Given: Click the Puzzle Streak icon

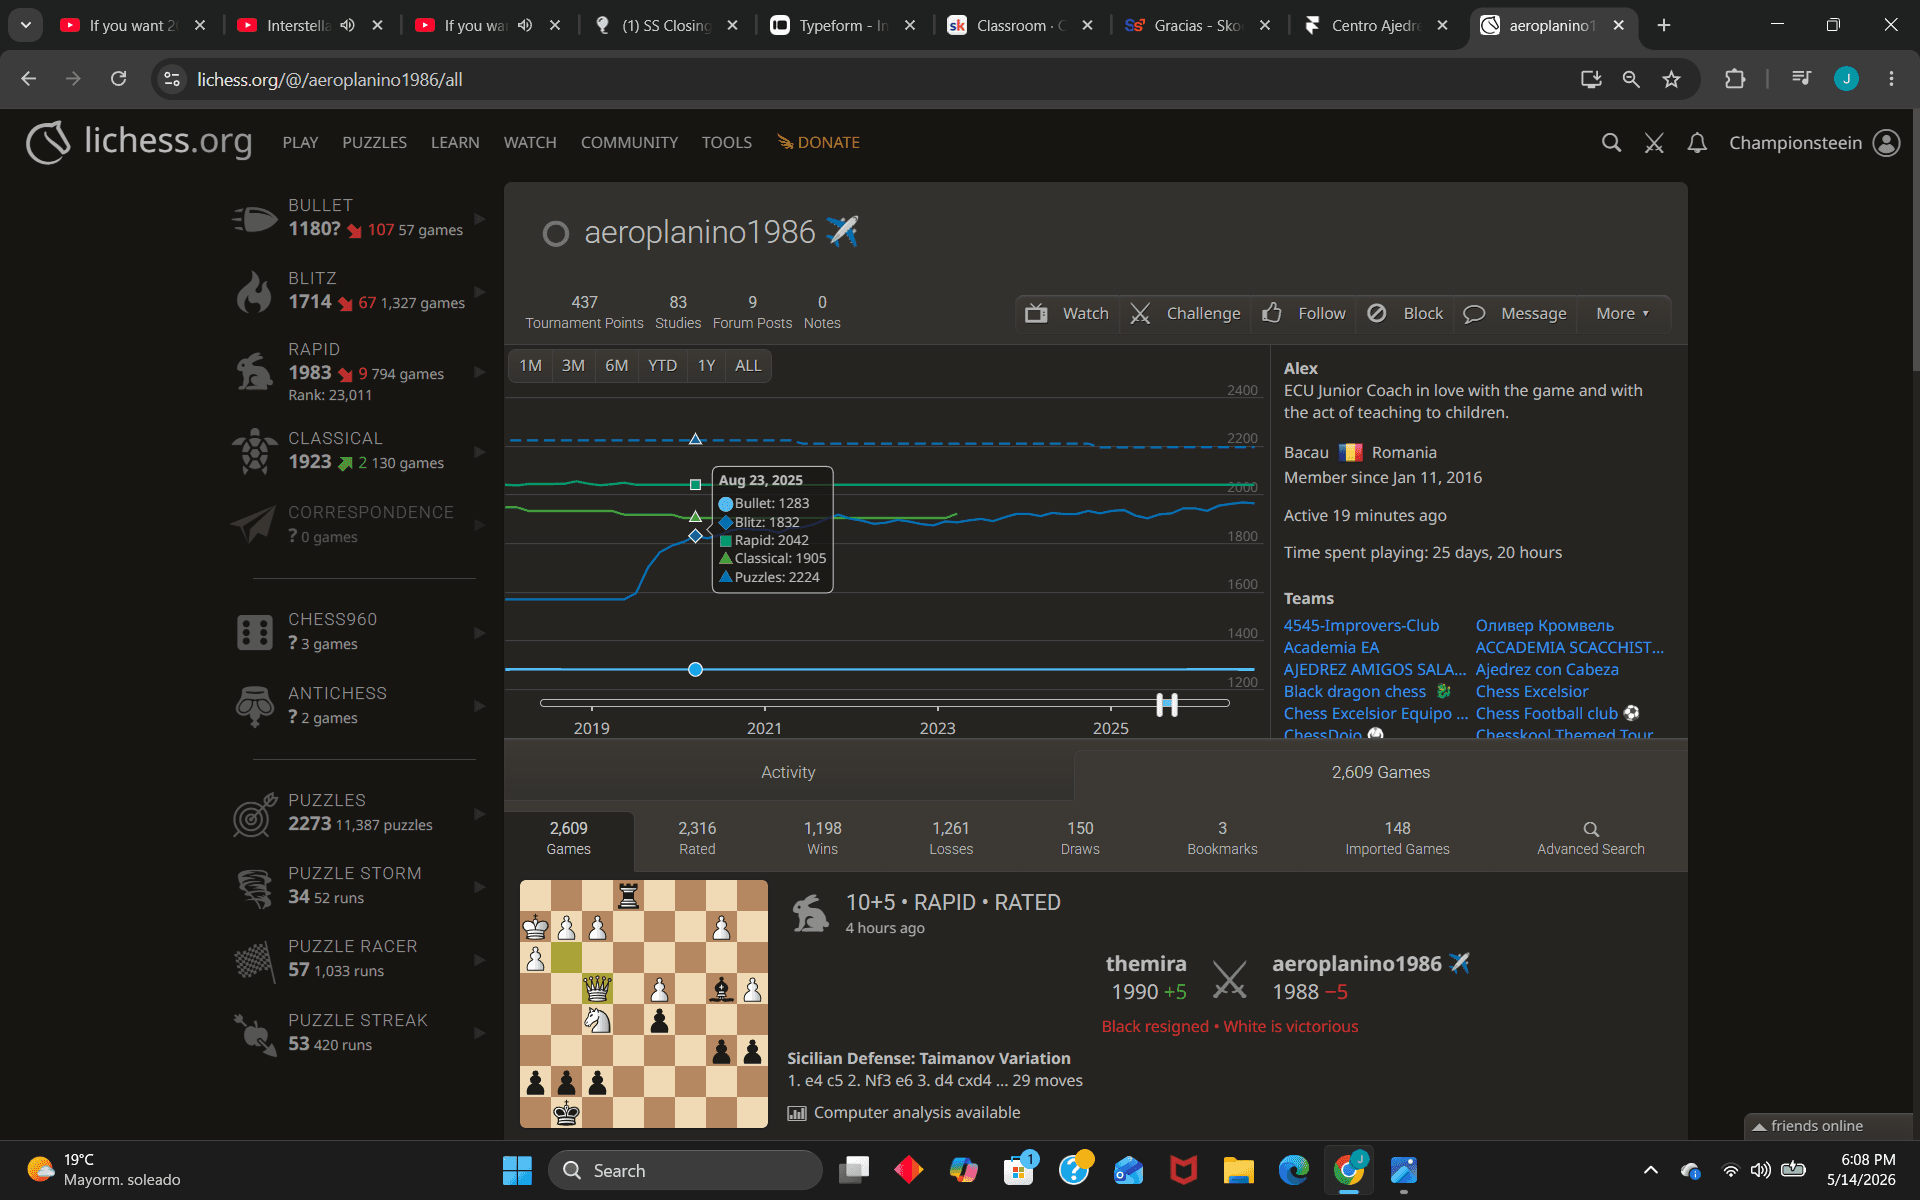Looking at the screenshot, I should (254, 1033).
